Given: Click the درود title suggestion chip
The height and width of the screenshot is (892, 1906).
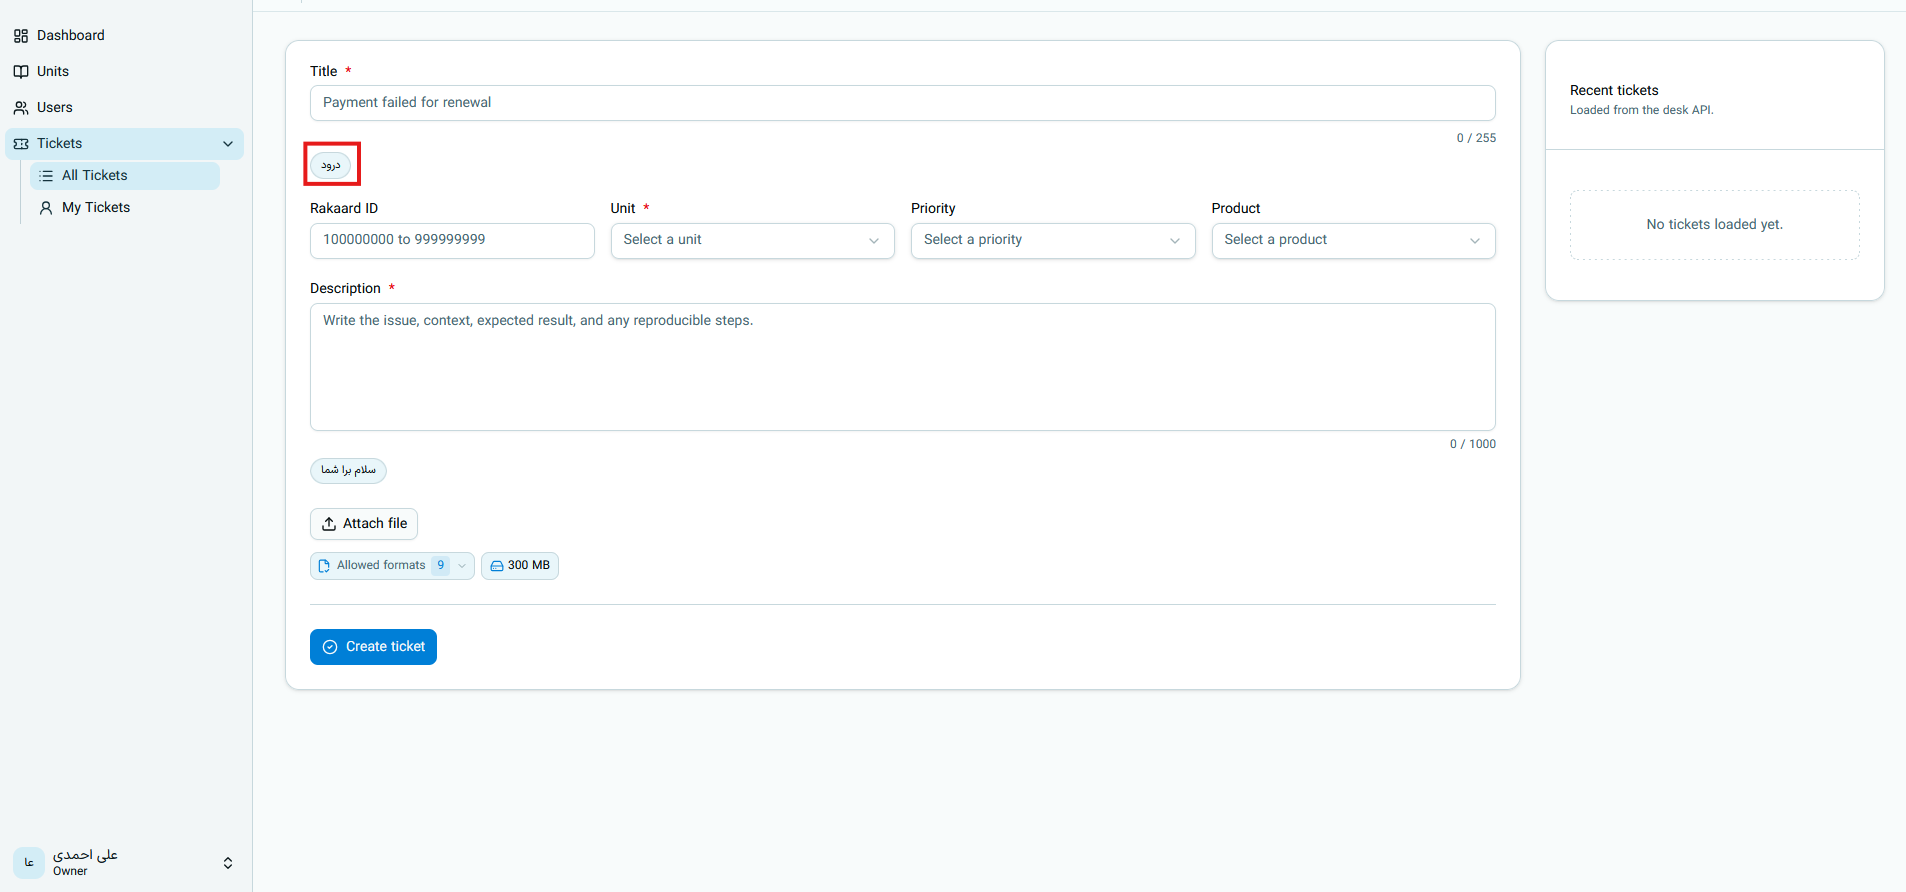Looking at the screenshot, I should pyautogui.click(x=331, y=165).
